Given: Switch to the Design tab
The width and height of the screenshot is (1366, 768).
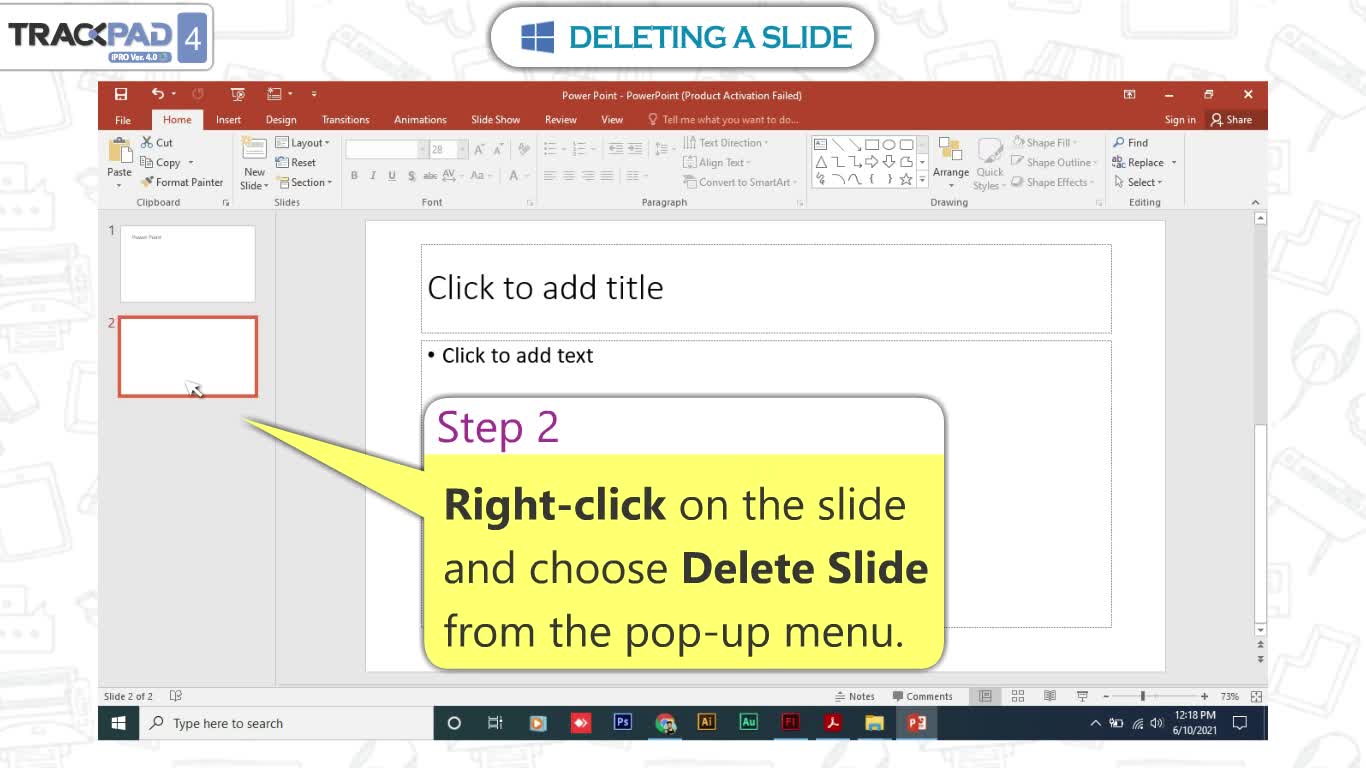Looking at the screenshot, I should tap(281, 120).
